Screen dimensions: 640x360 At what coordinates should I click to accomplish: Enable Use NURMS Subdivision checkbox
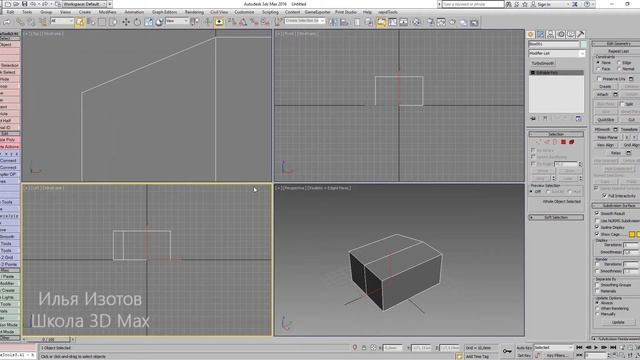coord(597,220)
